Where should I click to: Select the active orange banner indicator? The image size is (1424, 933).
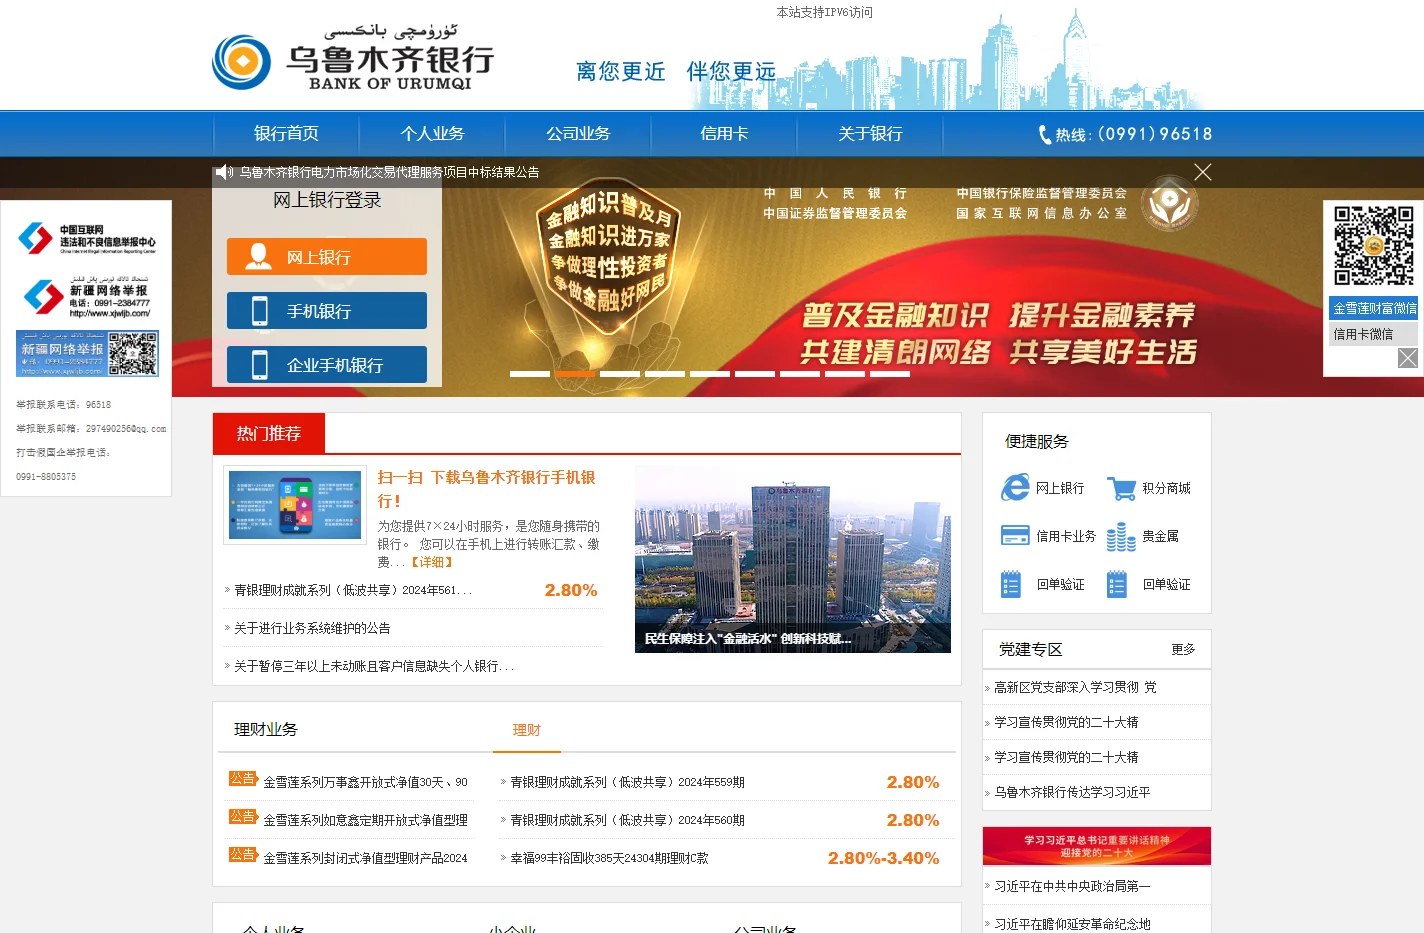coord(575,374)
